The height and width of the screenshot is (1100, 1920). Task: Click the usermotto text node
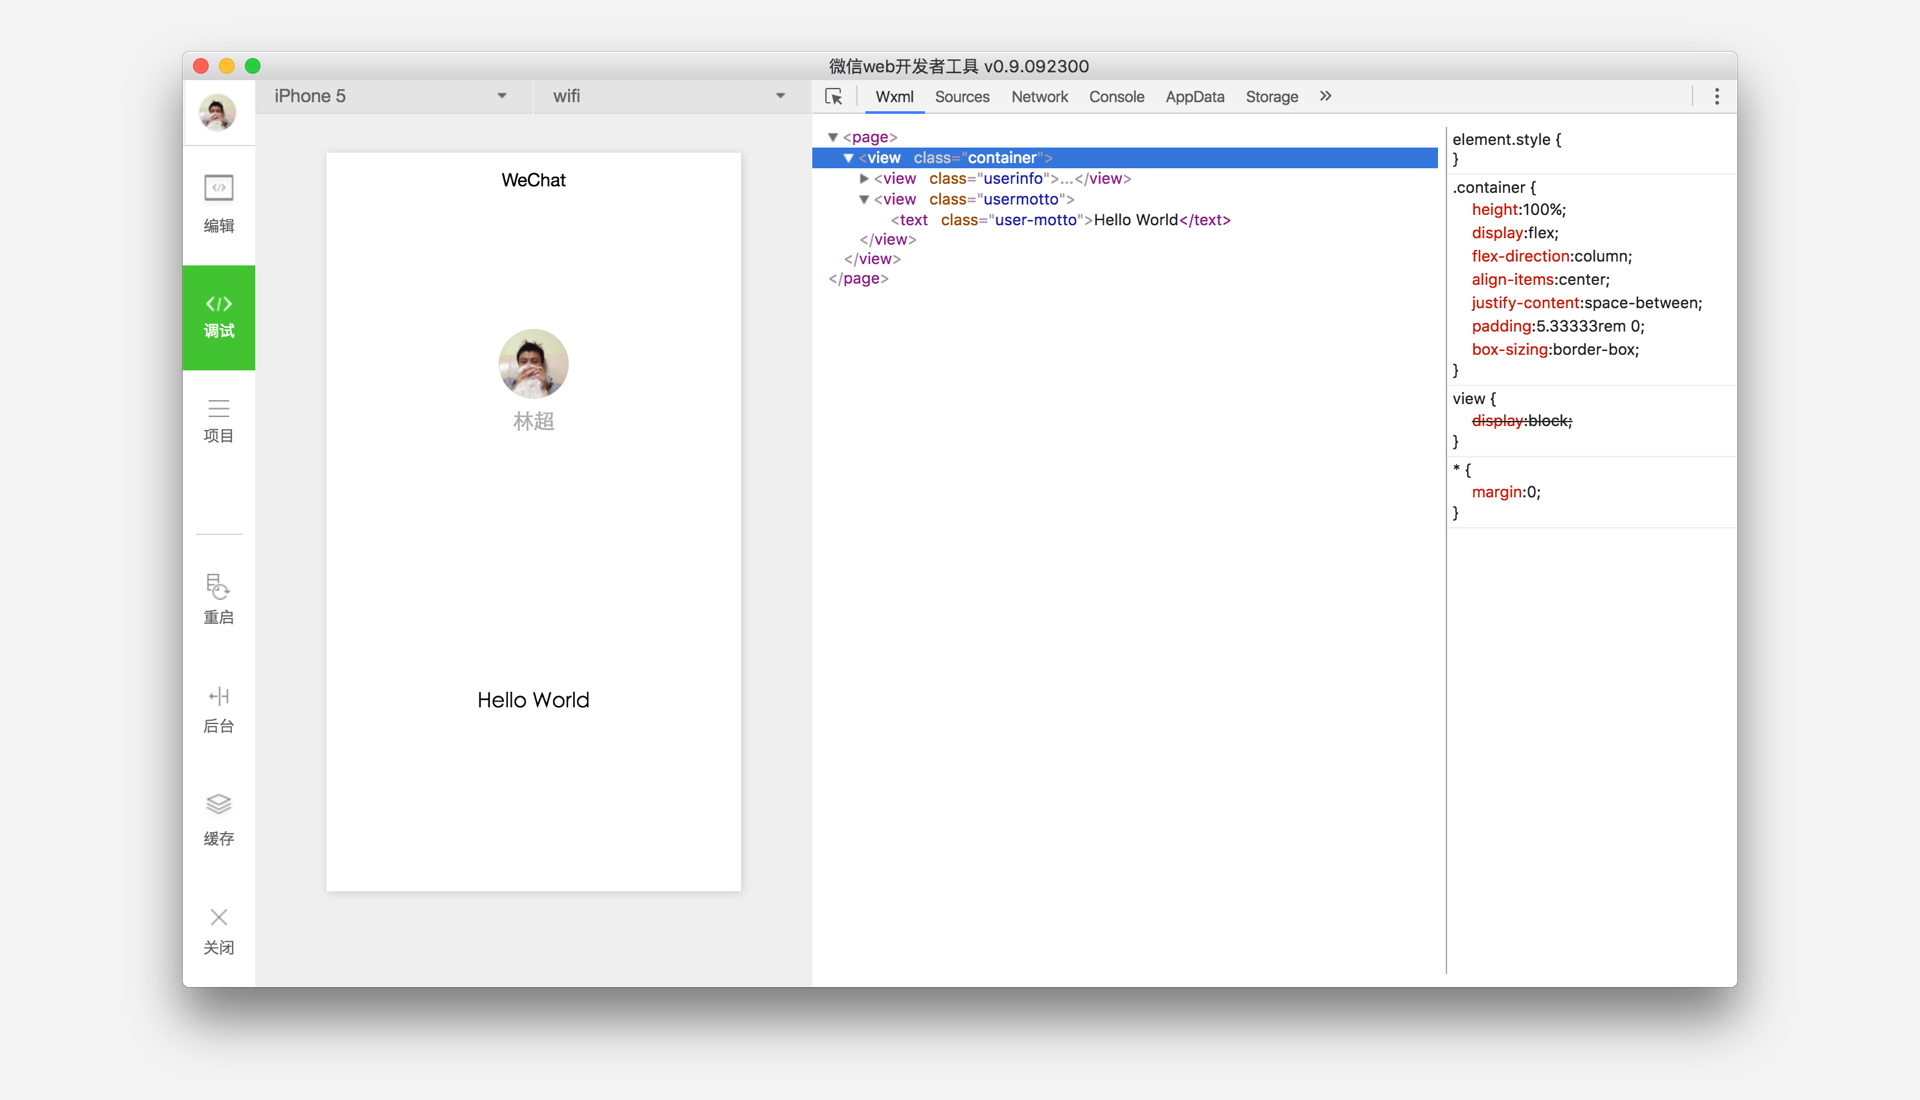pos(1042,219)
